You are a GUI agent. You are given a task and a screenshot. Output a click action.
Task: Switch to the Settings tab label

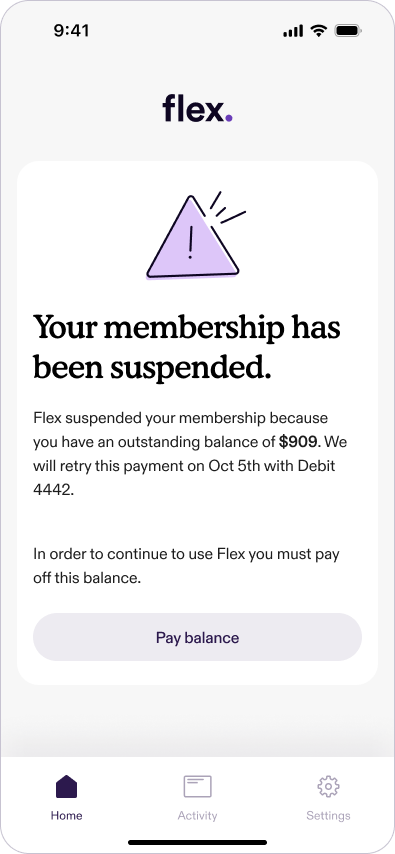329,815
